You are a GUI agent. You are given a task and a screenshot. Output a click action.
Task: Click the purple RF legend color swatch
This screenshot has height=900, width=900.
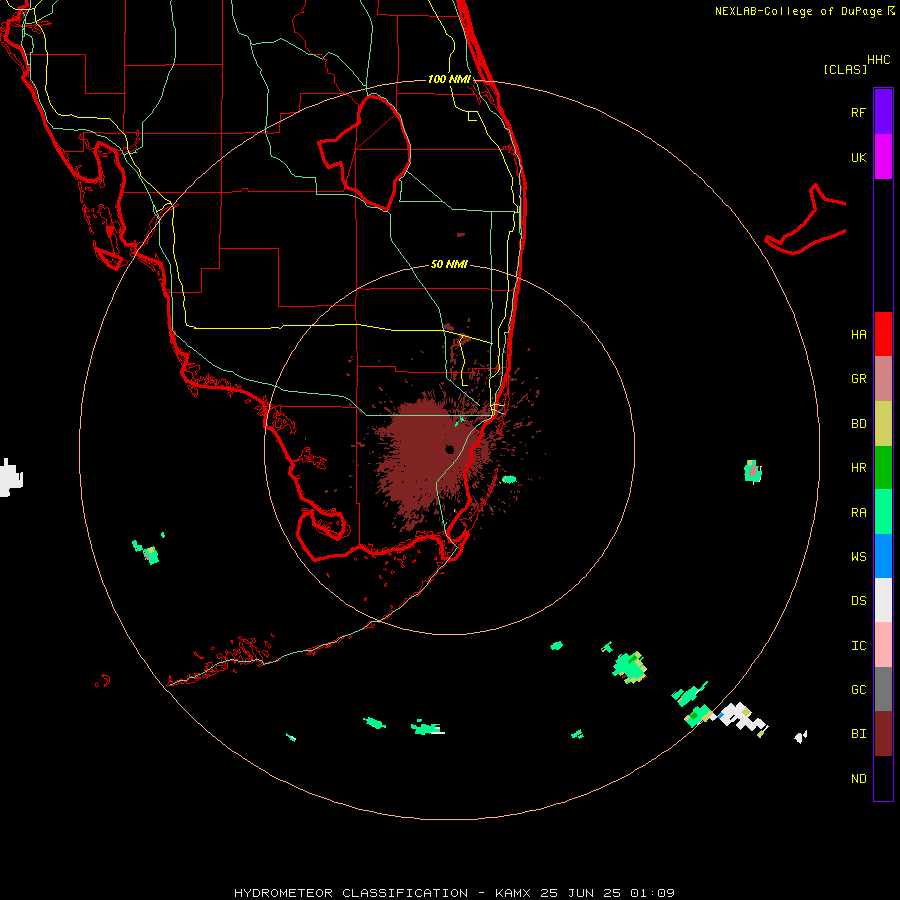883,112
